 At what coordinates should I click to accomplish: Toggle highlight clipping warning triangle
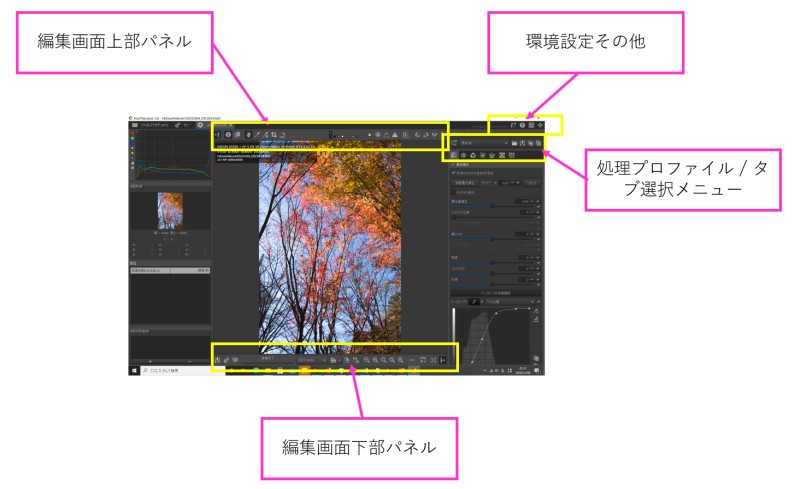[394, 135]
